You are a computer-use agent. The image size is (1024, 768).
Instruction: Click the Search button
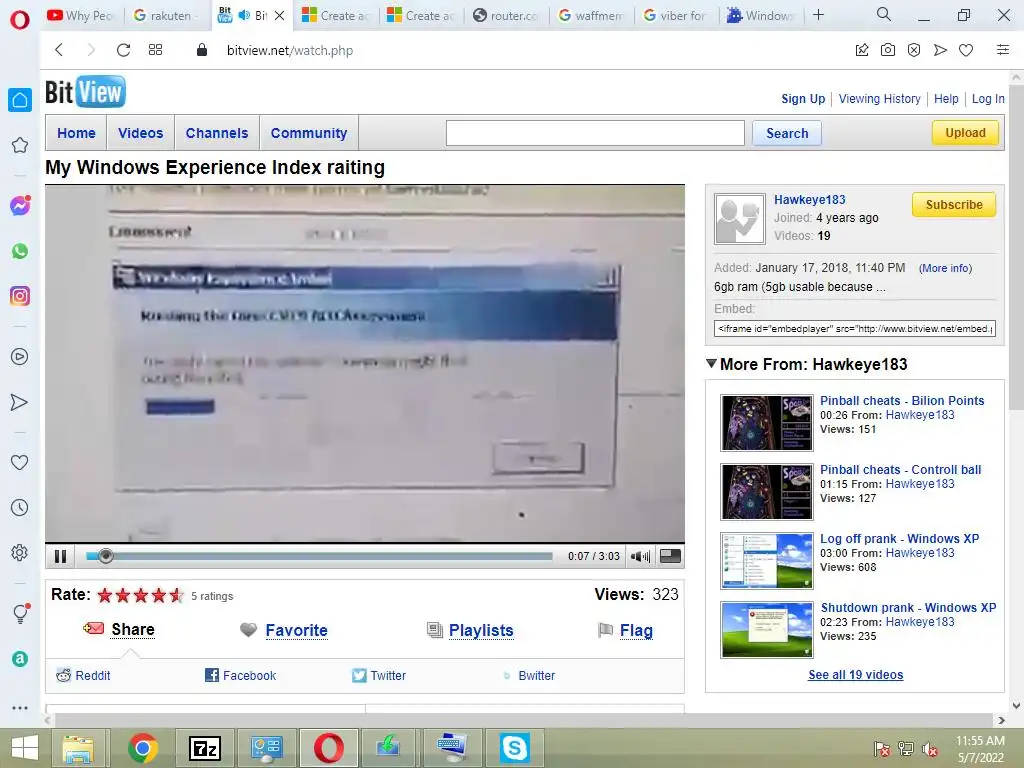(787, 133)
